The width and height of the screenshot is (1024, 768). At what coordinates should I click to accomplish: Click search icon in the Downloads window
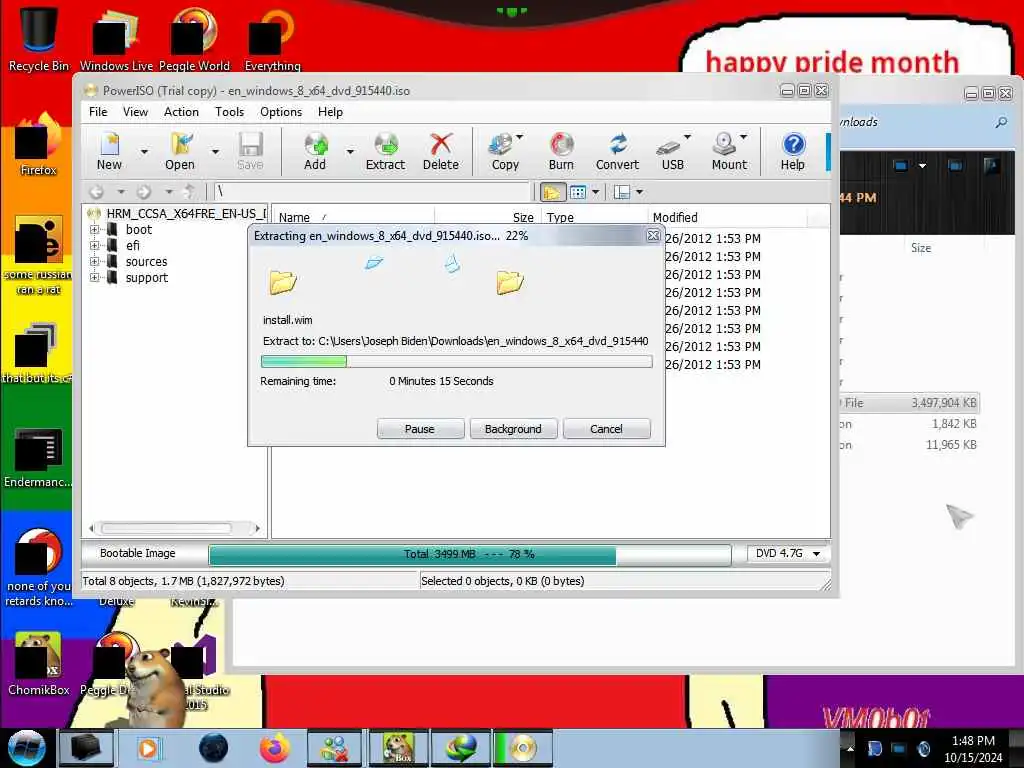point(1000,122)
